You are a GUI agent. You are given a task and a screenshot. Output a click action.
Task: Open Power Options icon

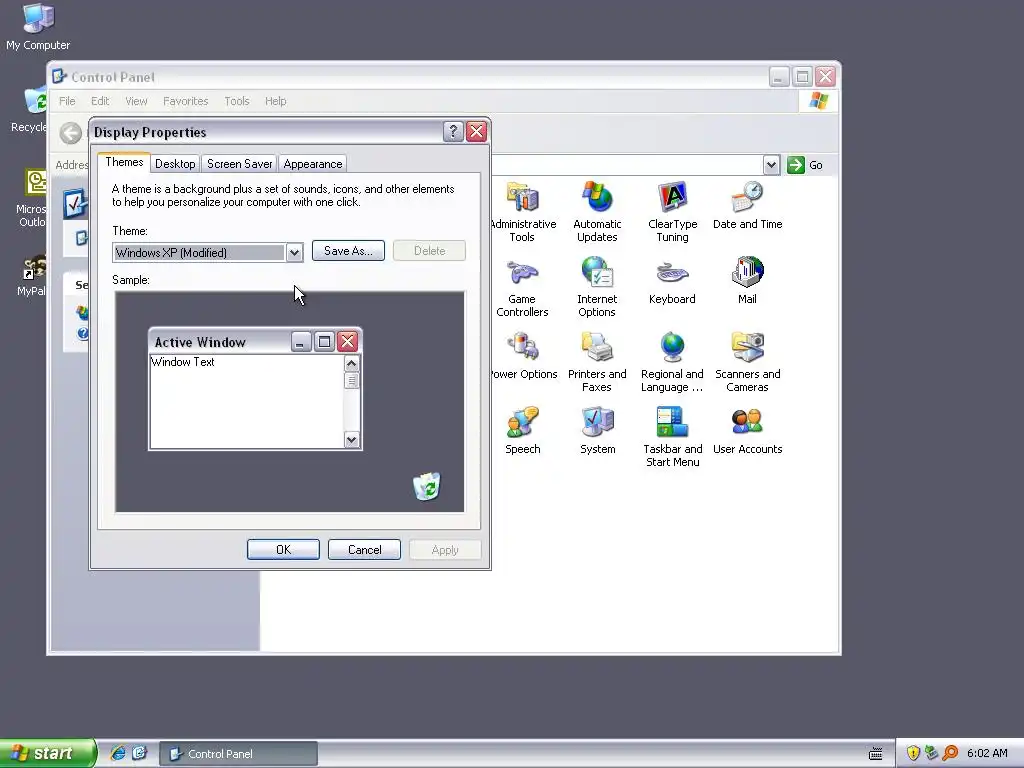click(x=524, y=355)
